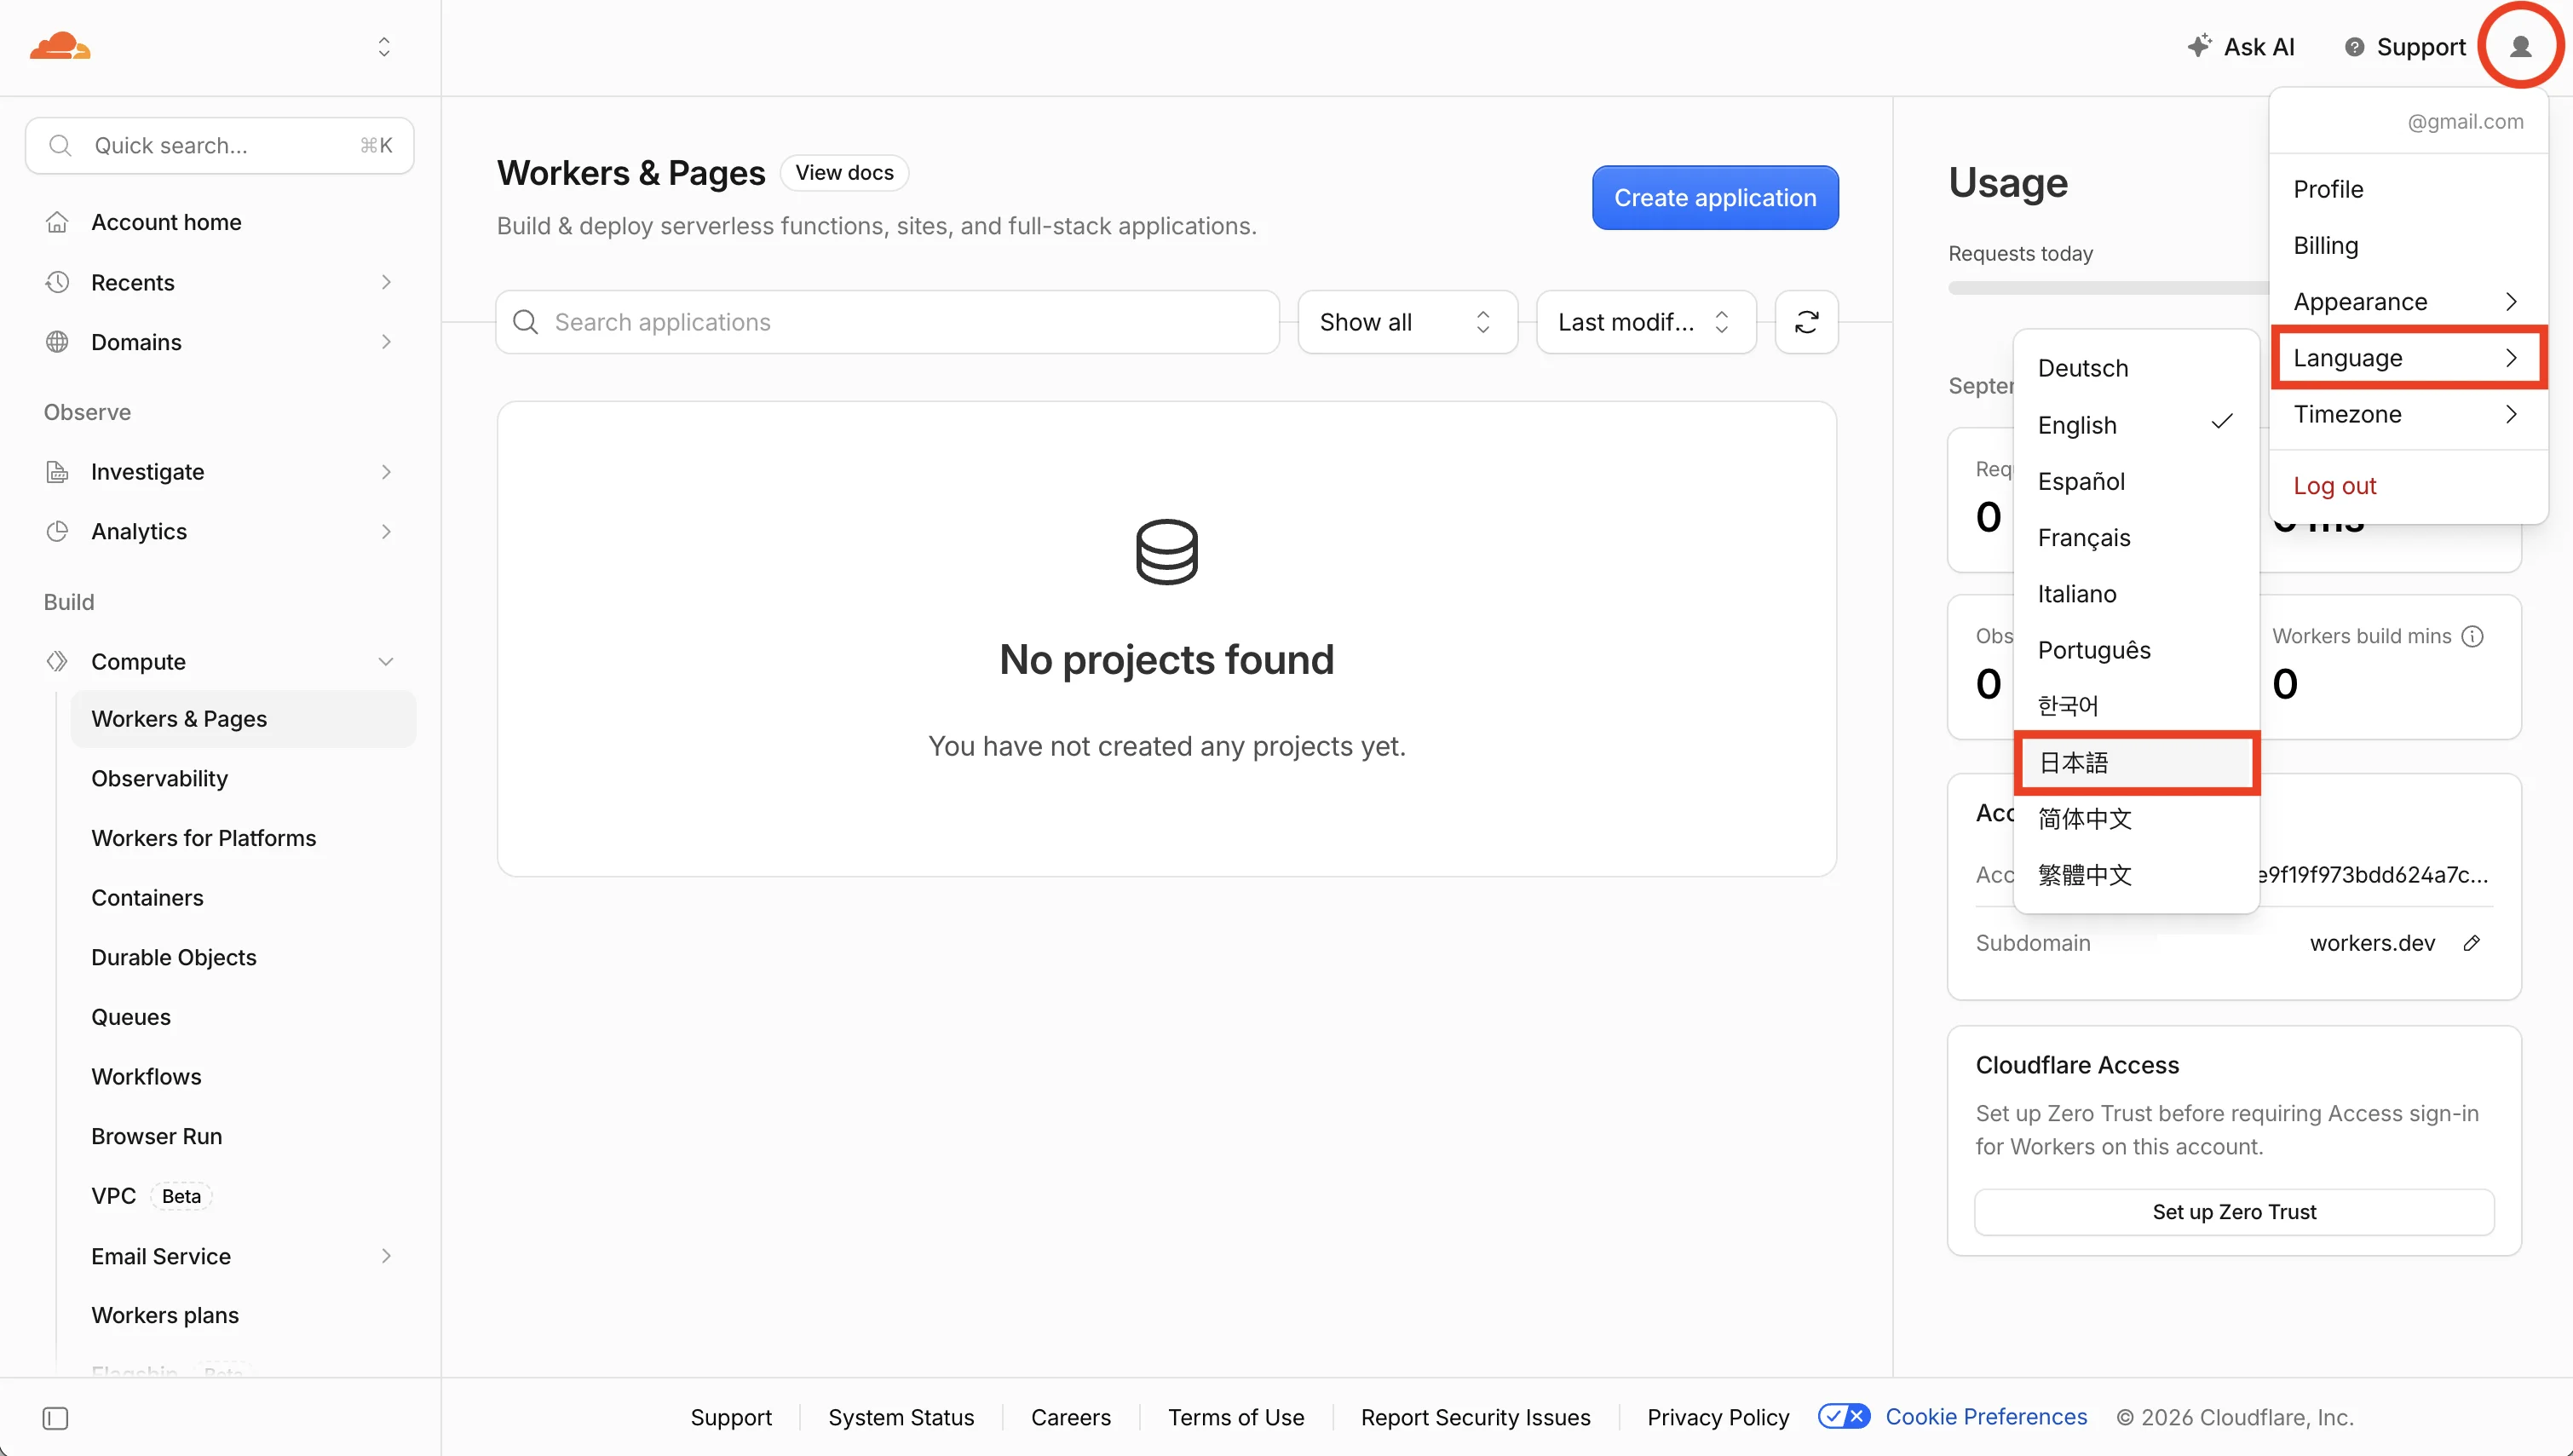Viewport: 2573px width, 1456px height.
Task: Click the refresh applications icon
Action: (x=1806, y=322)
